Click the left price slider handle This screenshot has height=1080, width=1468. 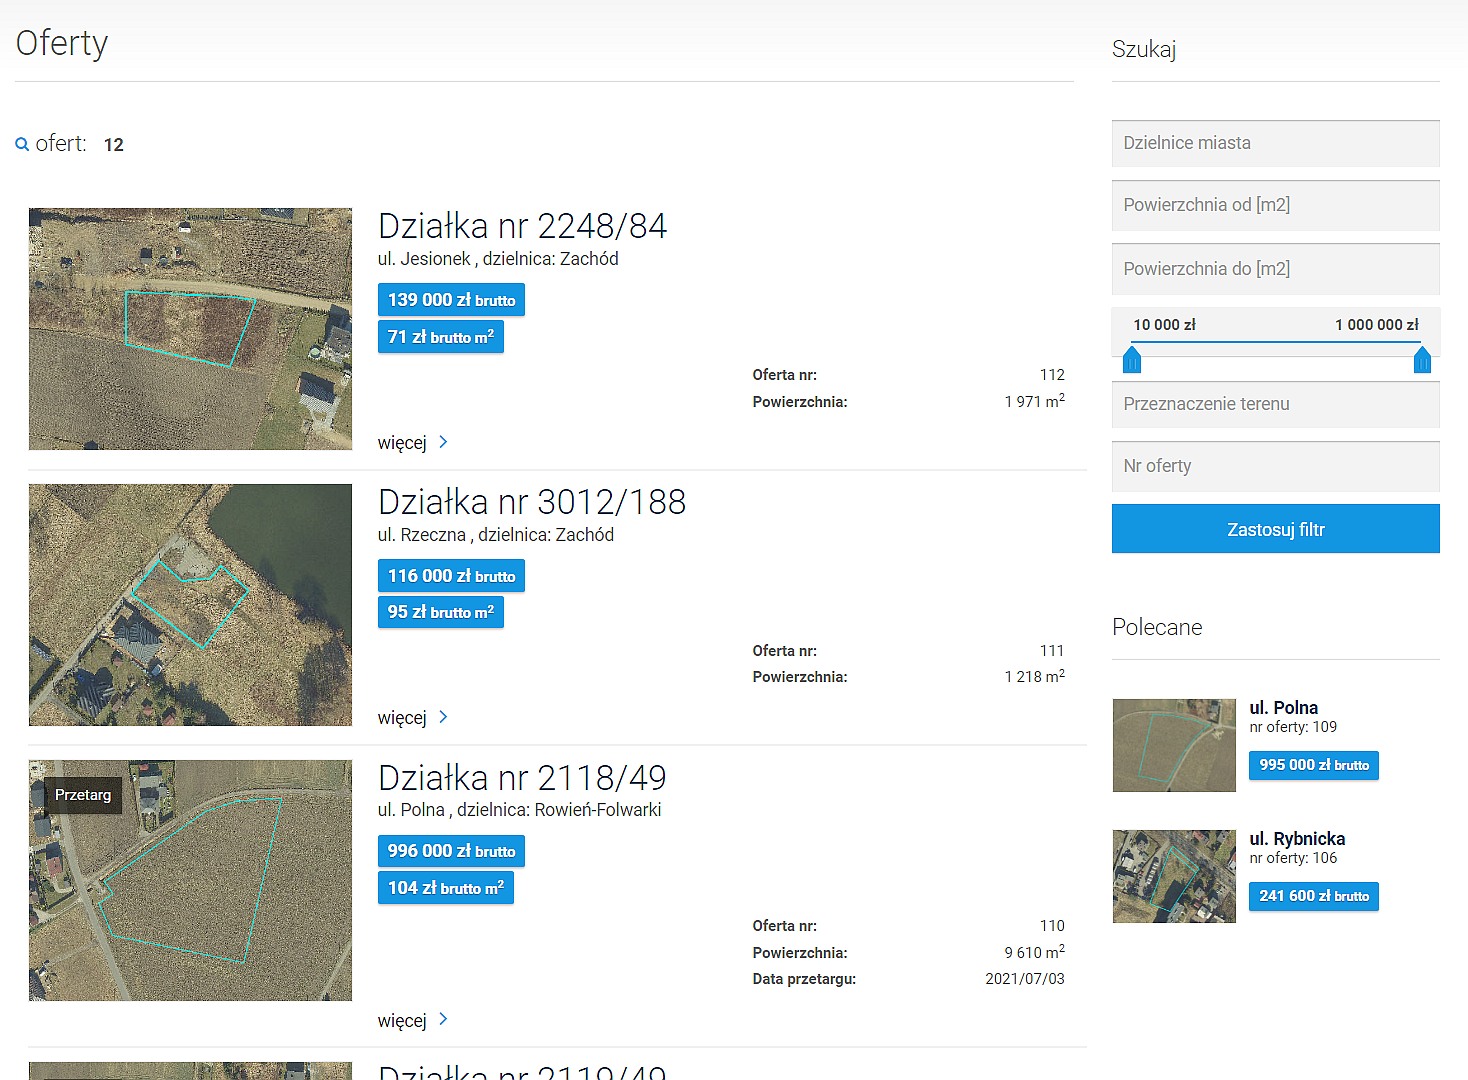1132,359
